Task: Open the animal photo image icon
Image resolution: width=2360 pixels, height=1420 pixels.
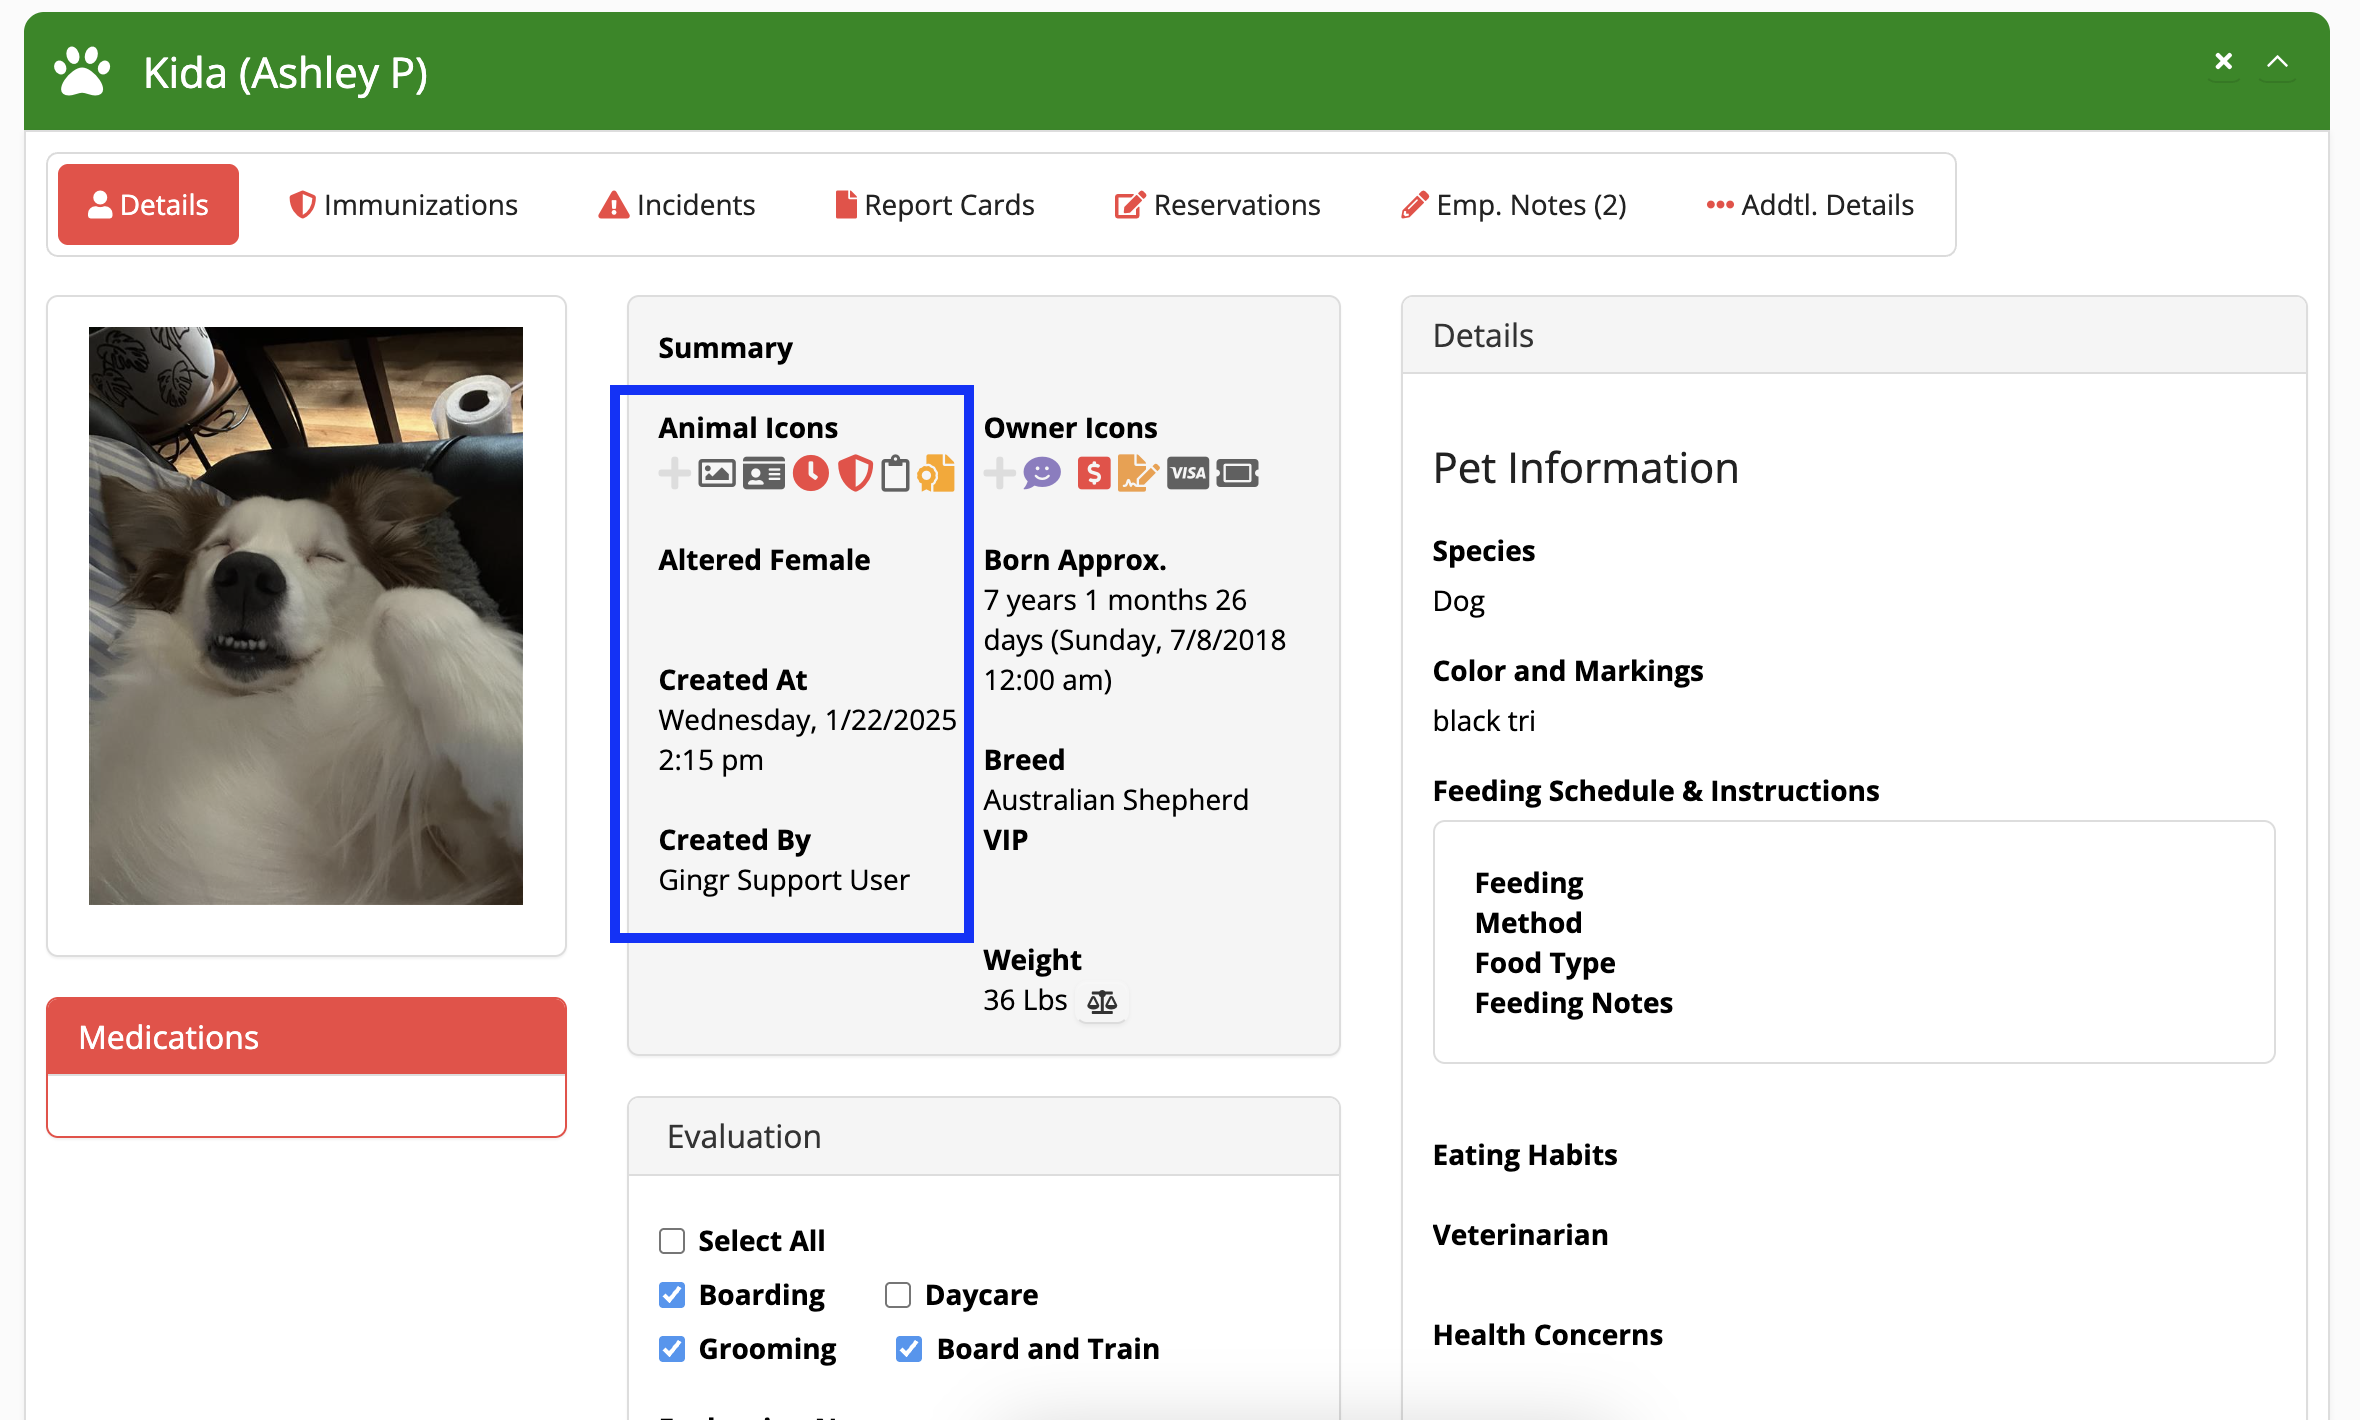Action: coord(717,473)
